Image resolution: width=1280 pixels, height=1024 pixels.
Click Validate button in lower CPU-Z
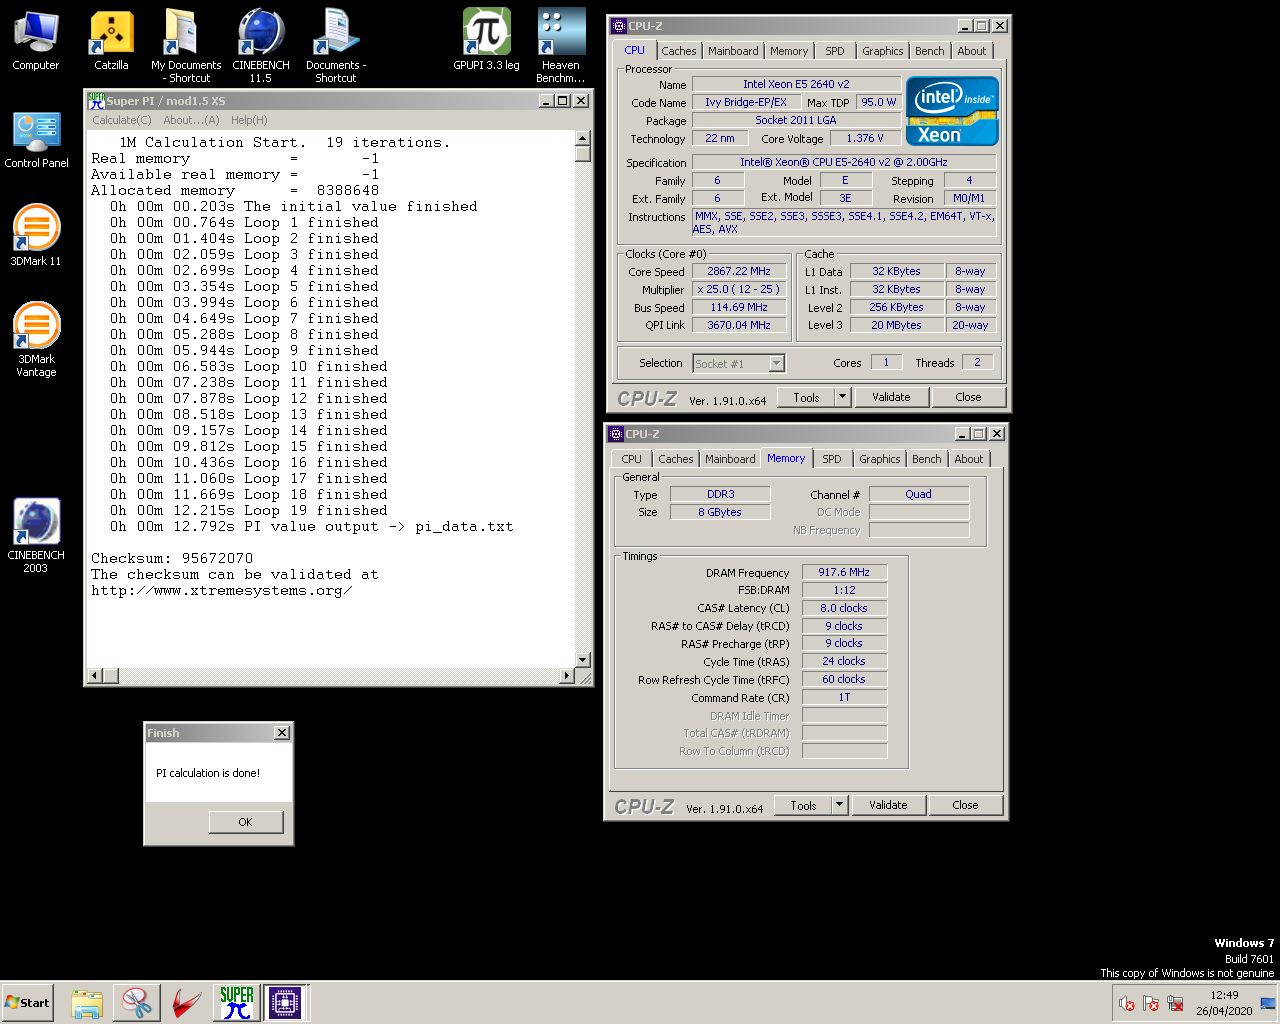[888, 805]
